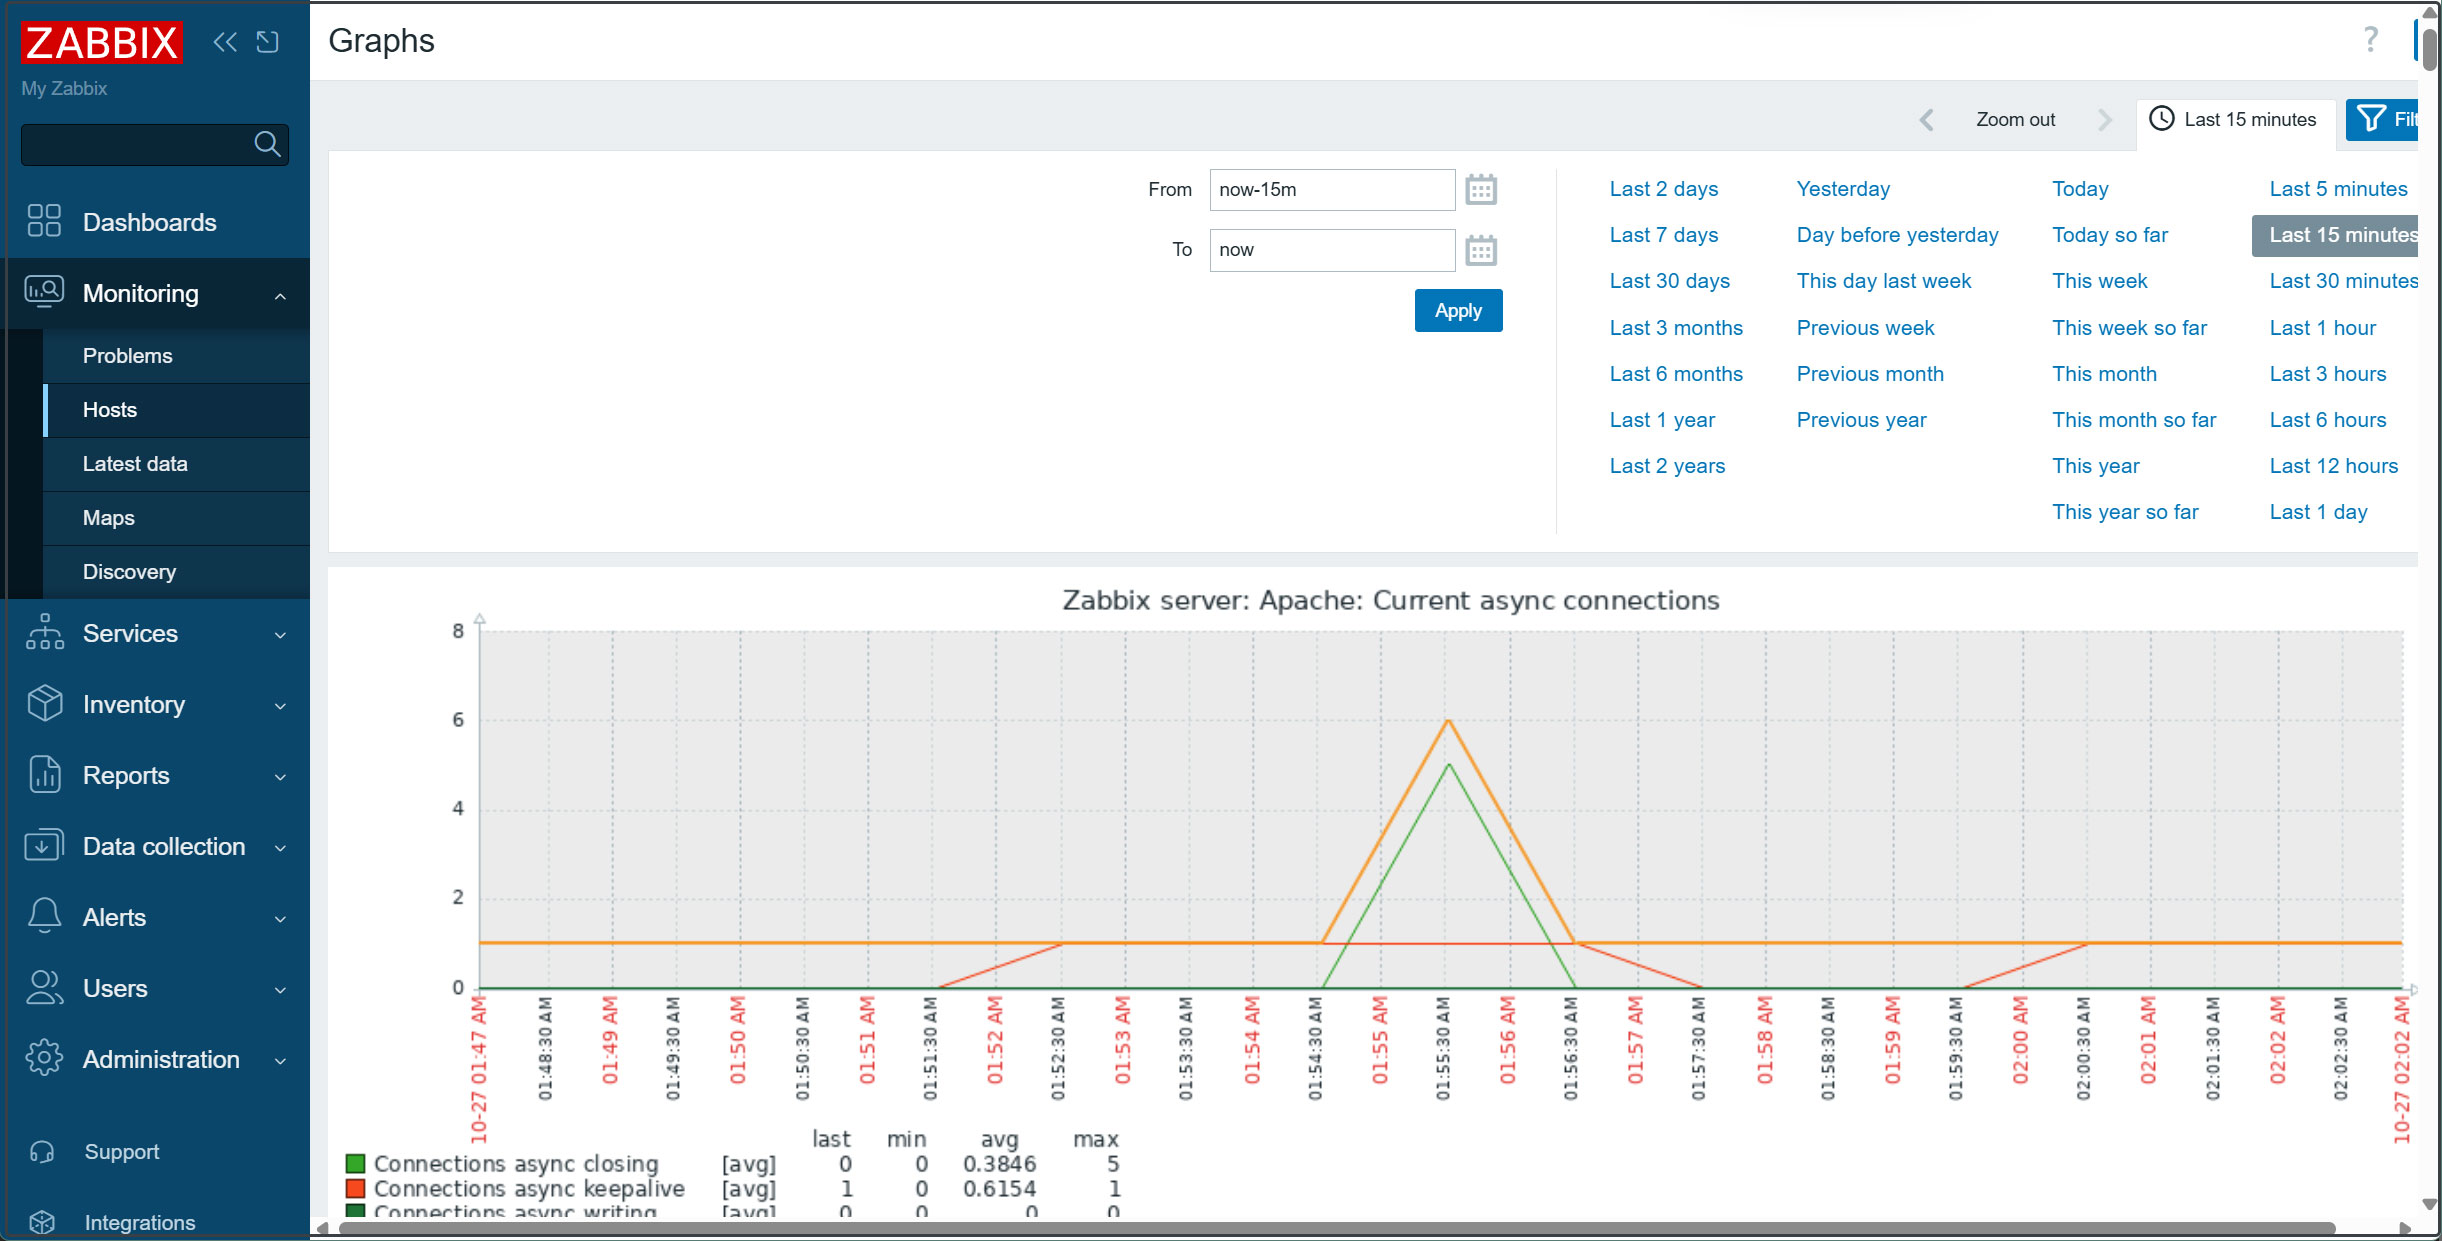Open Latest data submenu item
Screen dimensions: 2442x1241
coord(135,464)
